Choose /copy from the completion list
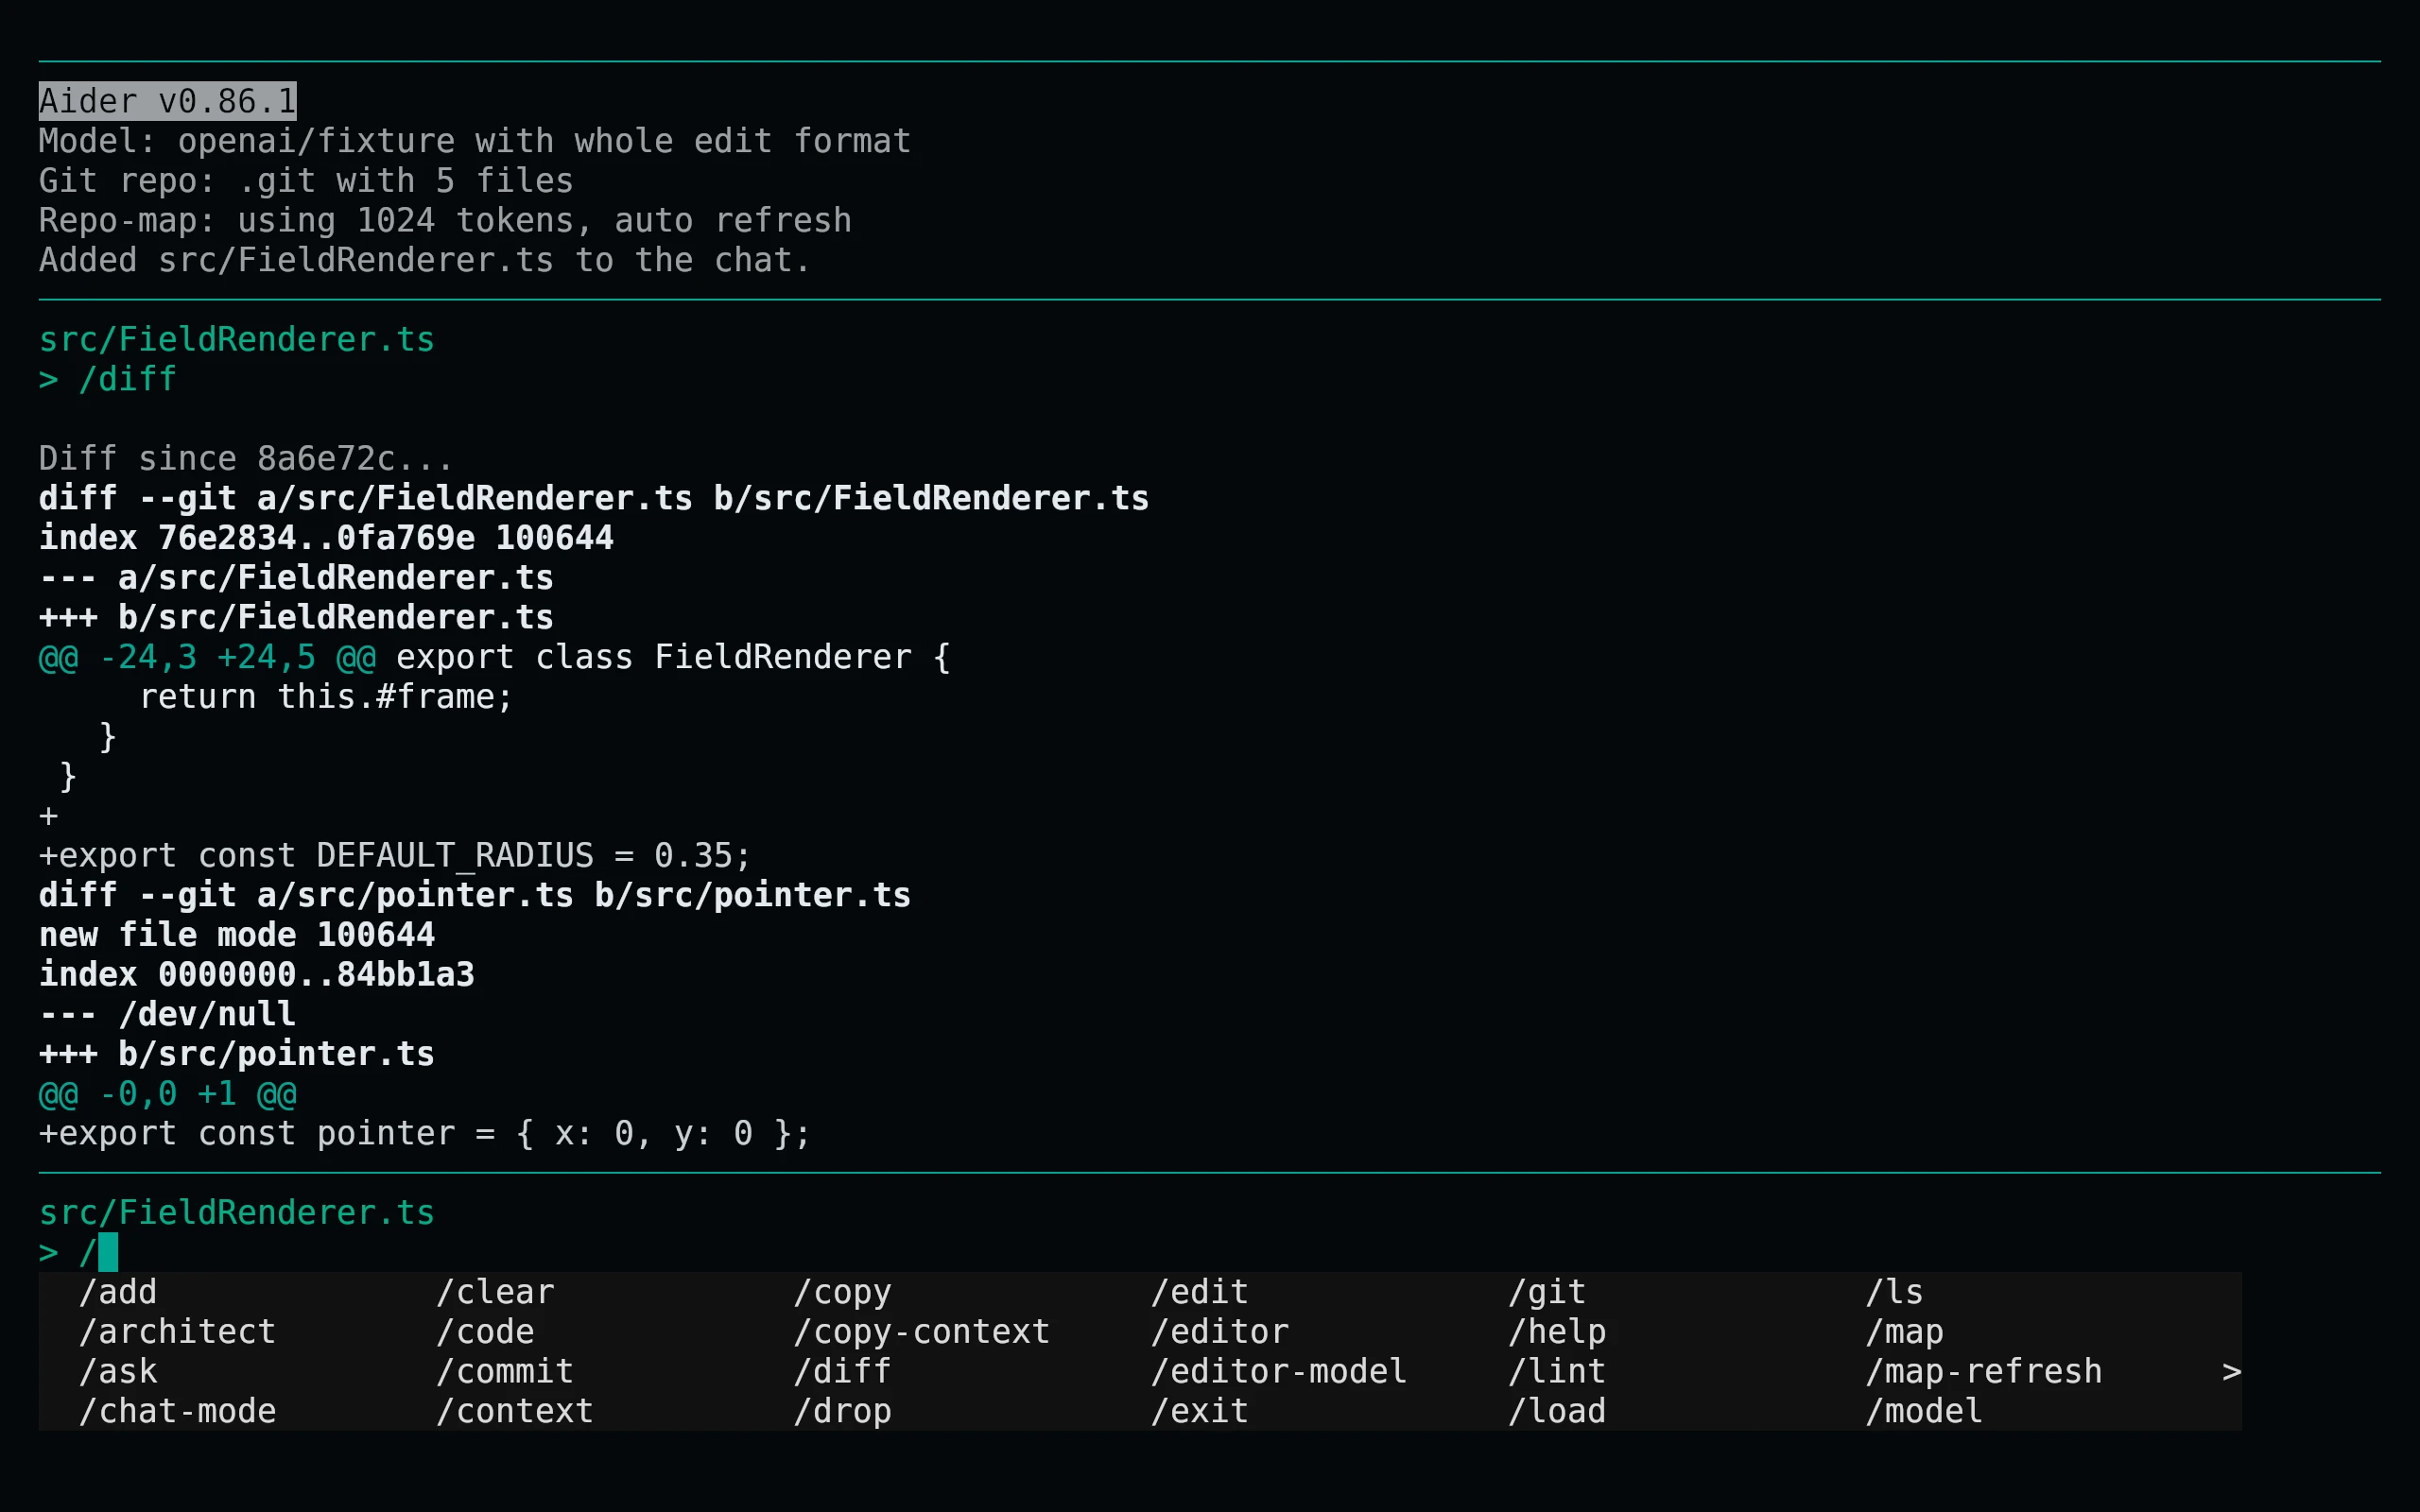The image size is (2420, 1512). [842, 1292]
